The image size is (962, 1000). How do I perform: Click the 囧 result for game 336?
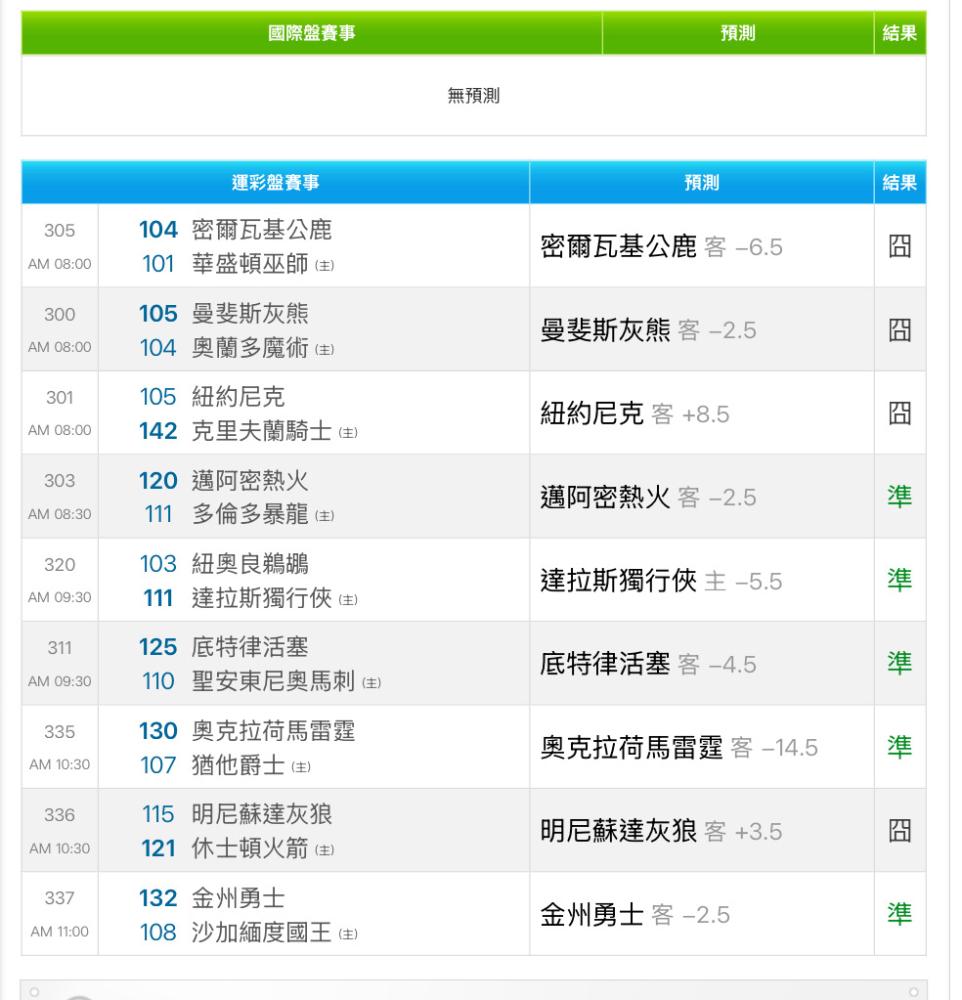pyautogui.click(x=899, y=830)
